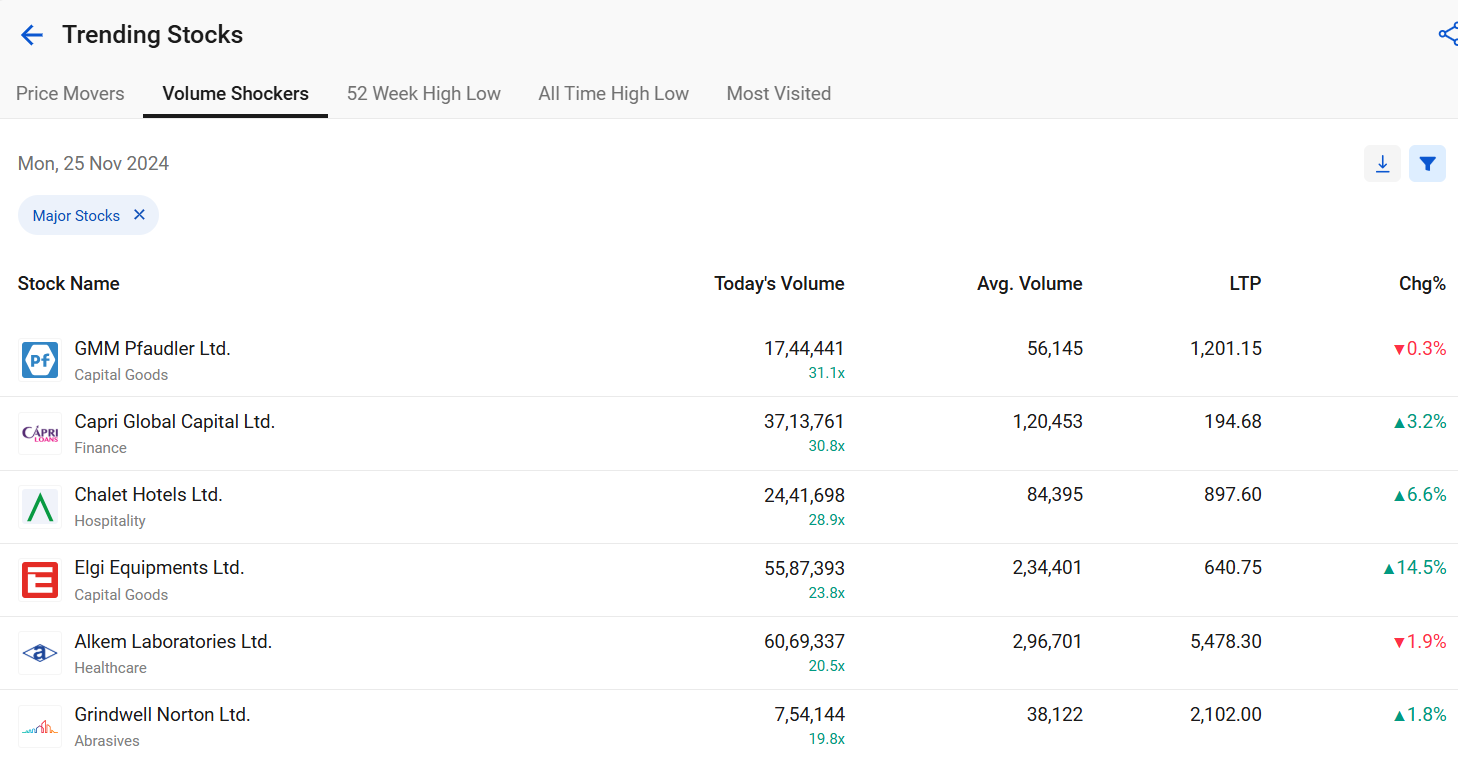Viewport: 1458px width, 763px height.
Task: Click LTP value 1,201.15
Action: click(x=1225, y=348)
